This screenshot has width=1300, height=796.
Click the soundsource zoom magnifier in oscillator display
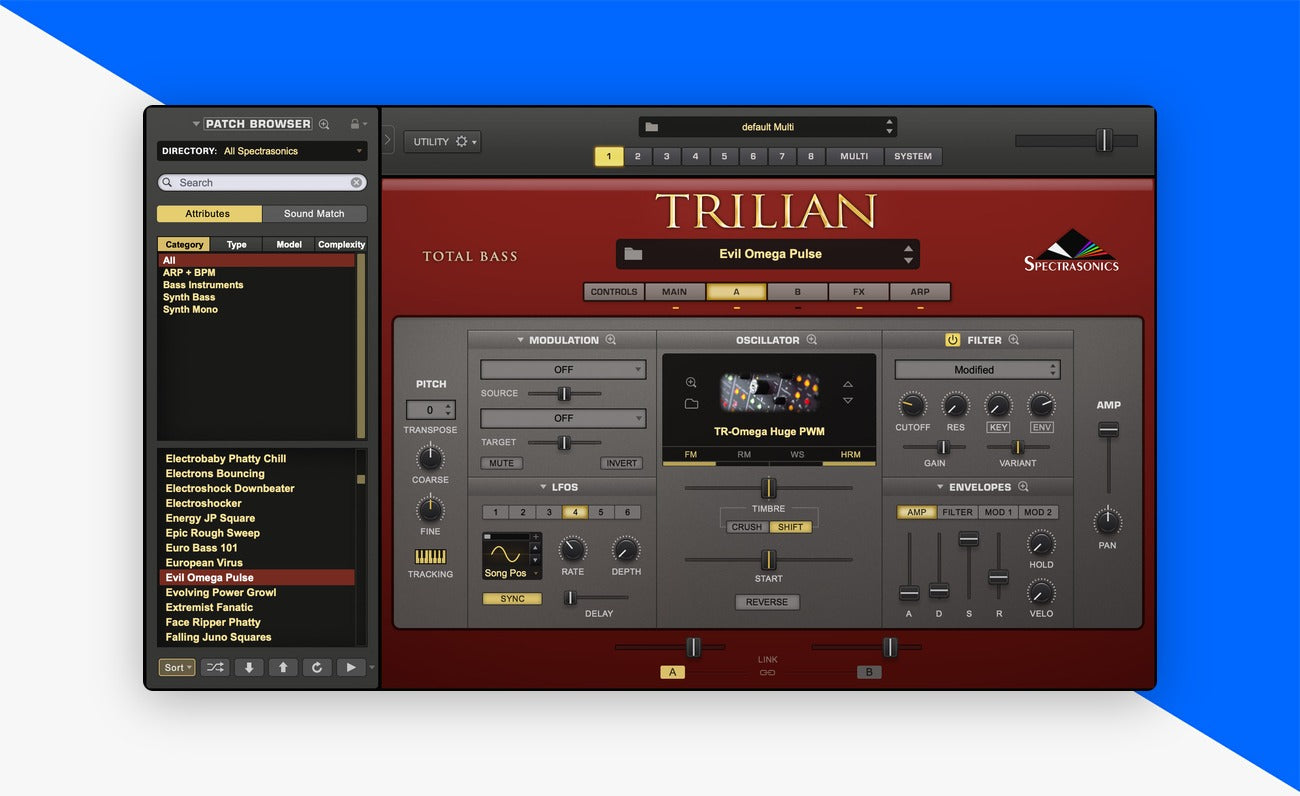691,383
